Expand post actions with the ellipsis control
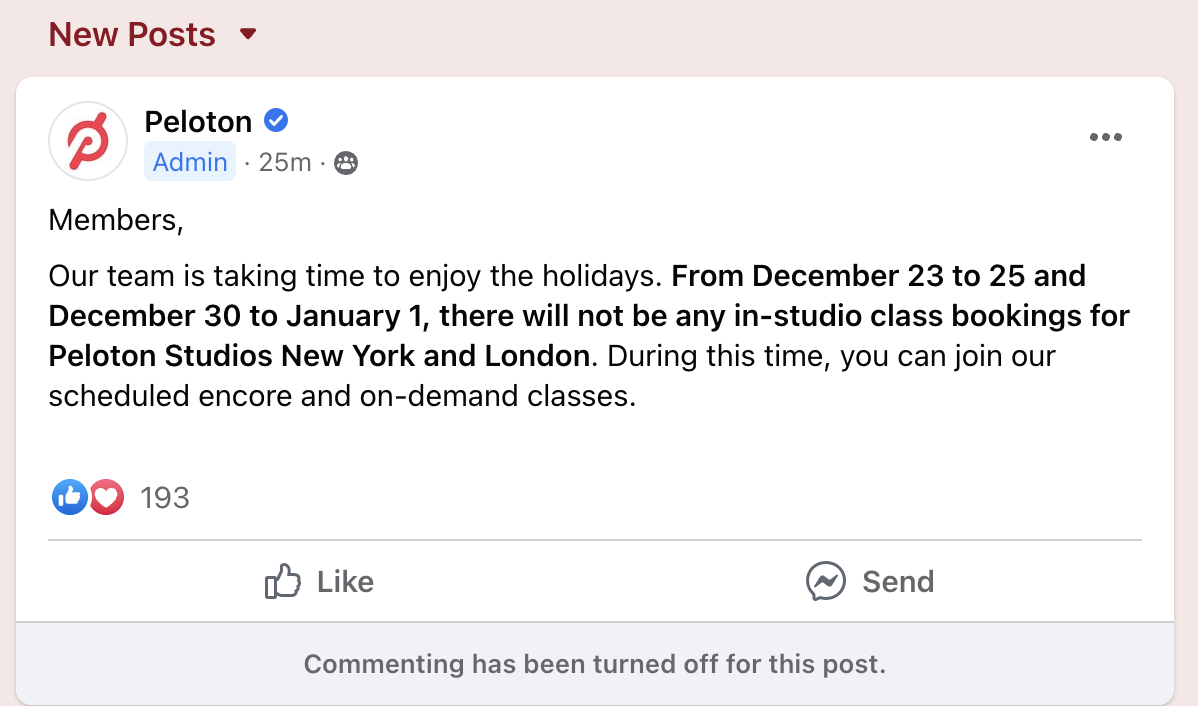1198x706 pixels. click(1106, 137)
